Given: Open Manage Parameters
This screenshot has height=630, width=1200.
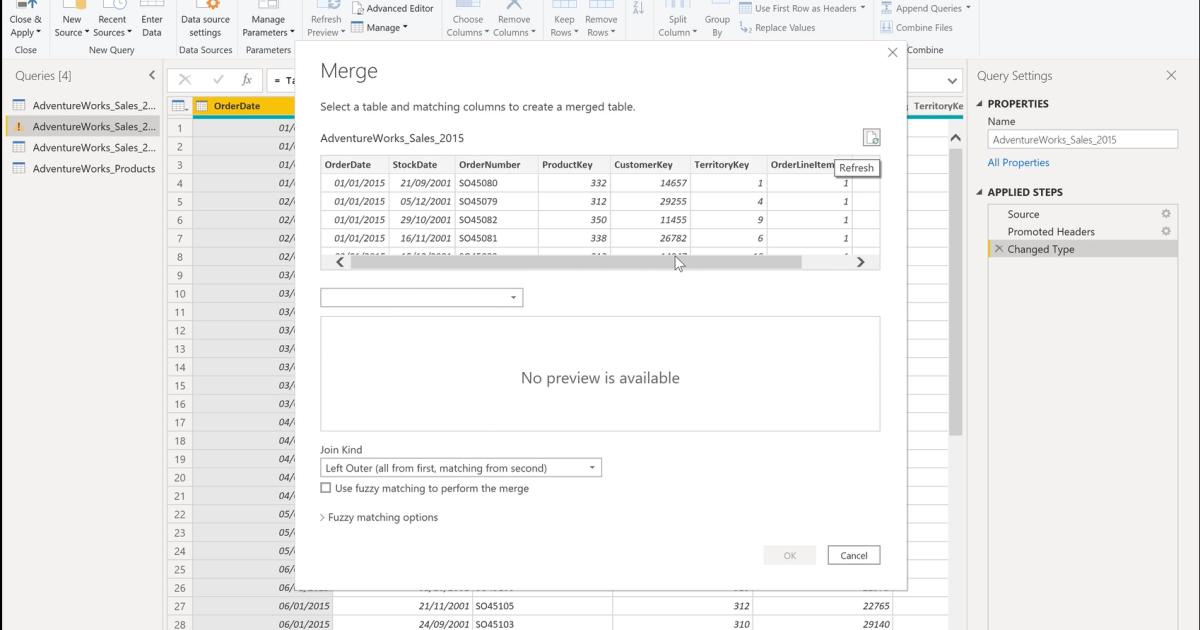Looking at the screenshot, I should click(x=267, y=20).
